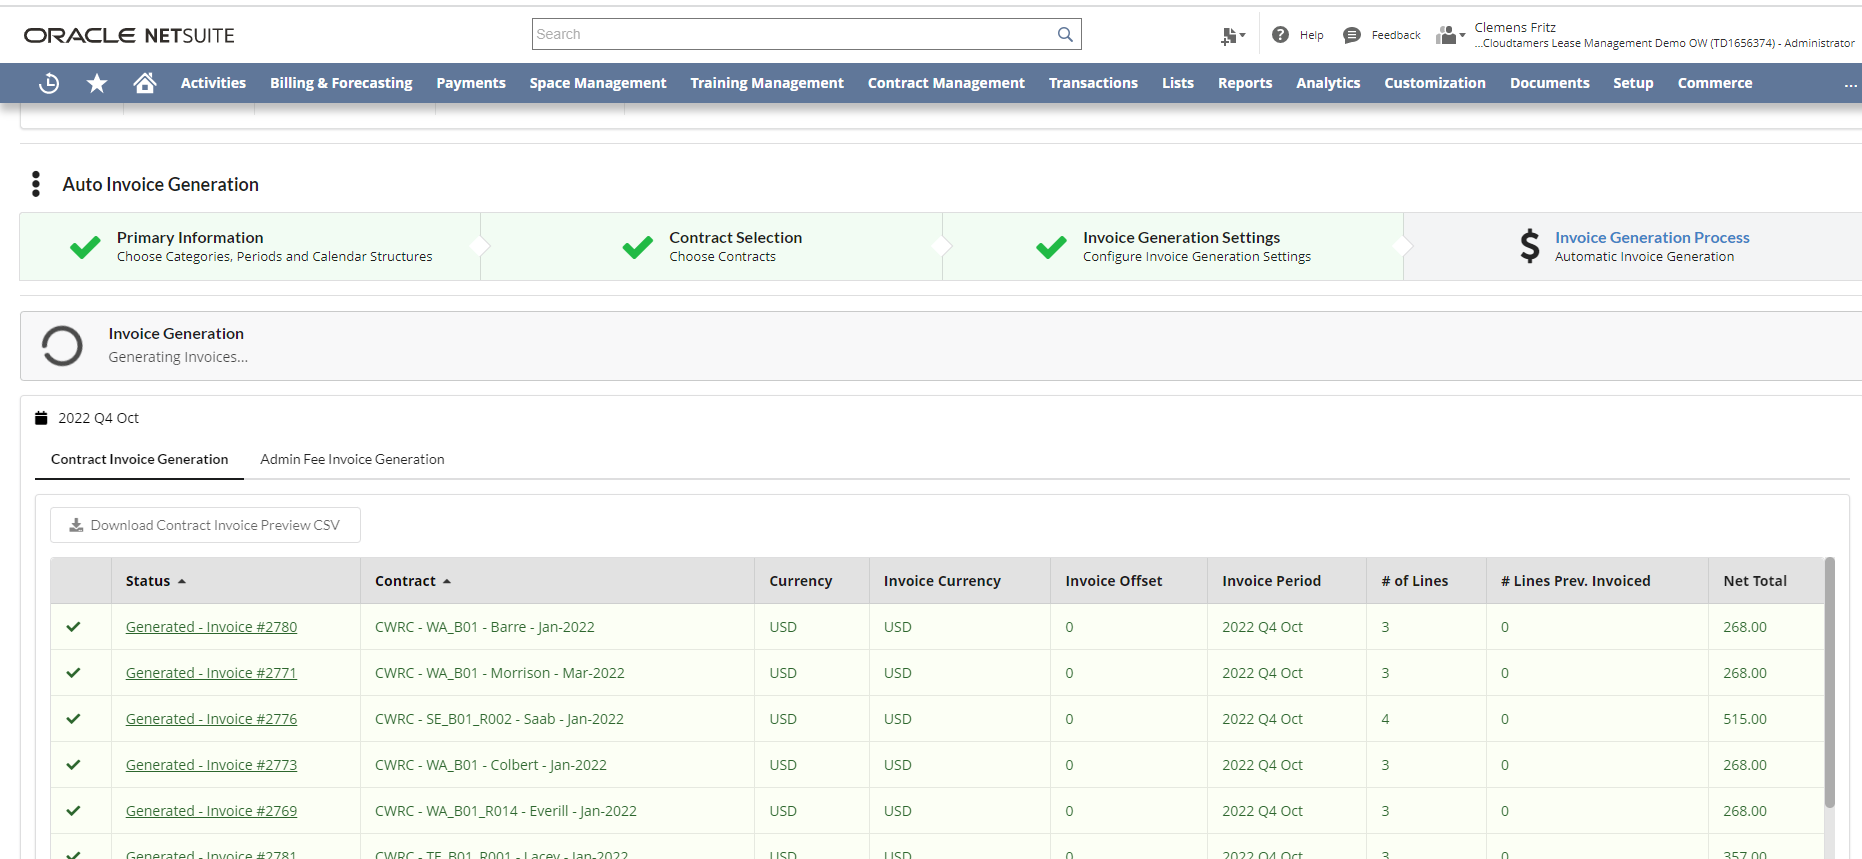The width and height of the screenshot is (1862, 859).
Task: Open the Transactions menu
Action: 1093,83
